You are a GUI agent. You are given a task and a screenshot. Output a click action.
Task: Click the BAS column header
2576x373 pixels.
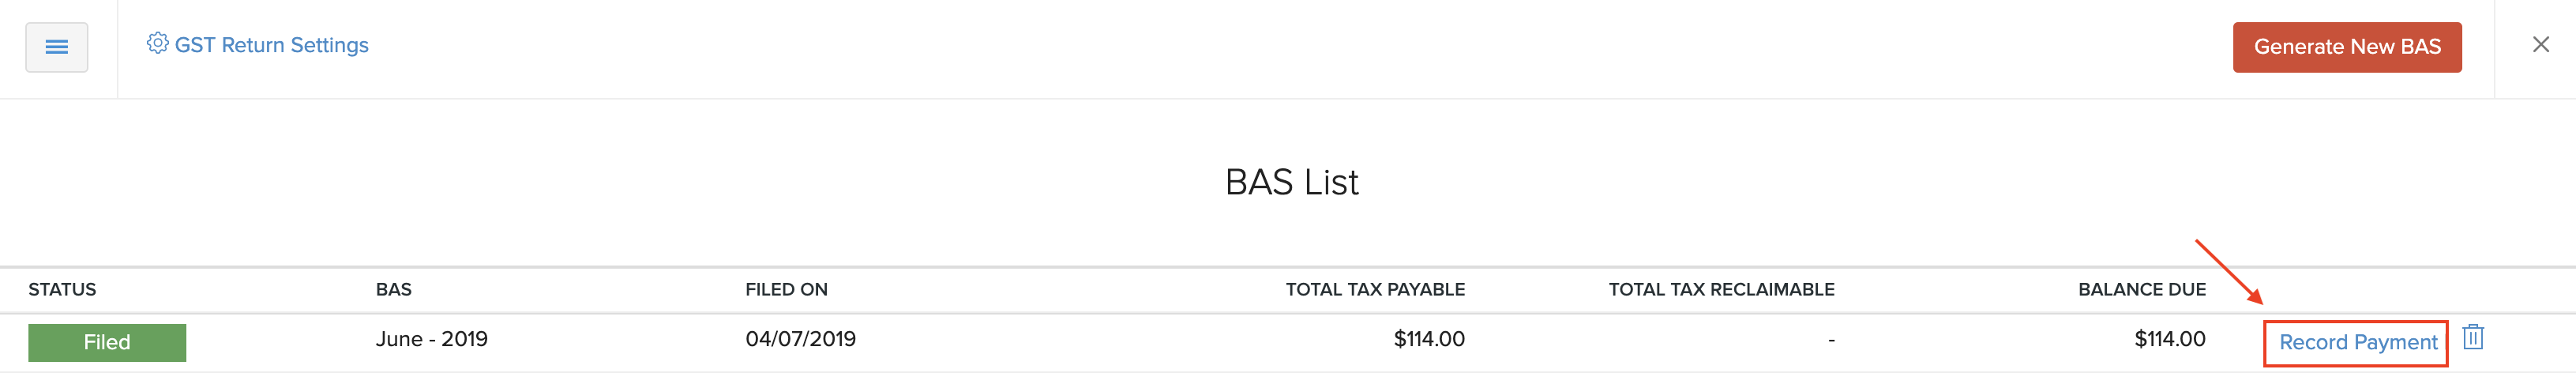(x=393, y=289)
